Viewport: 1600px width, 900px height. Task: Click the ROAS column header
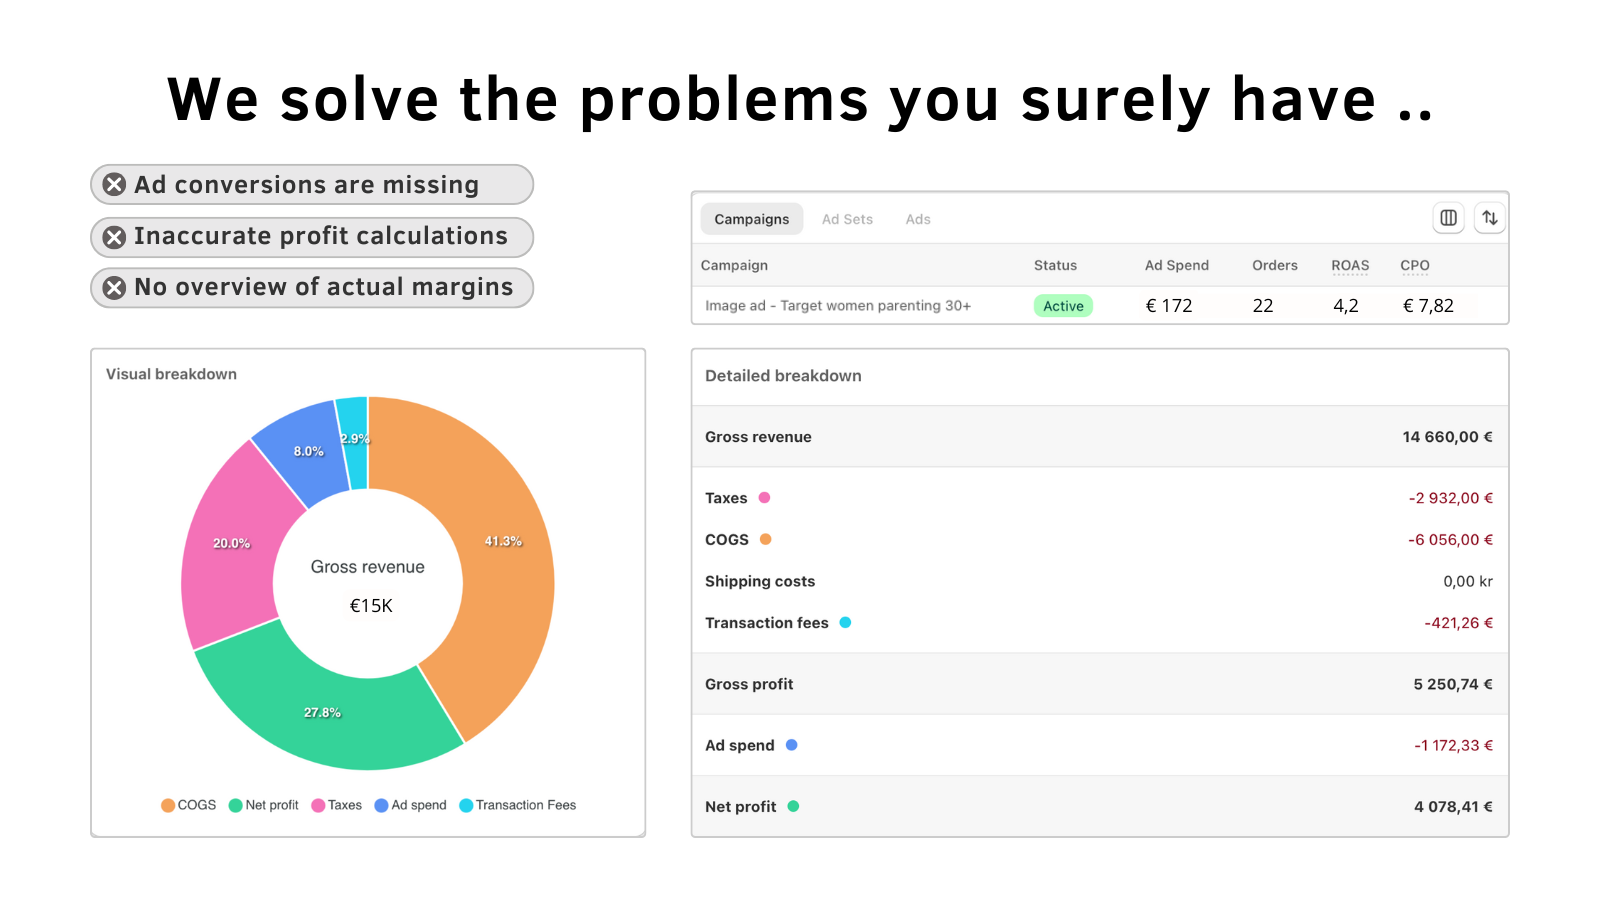tap(1350, 265)
